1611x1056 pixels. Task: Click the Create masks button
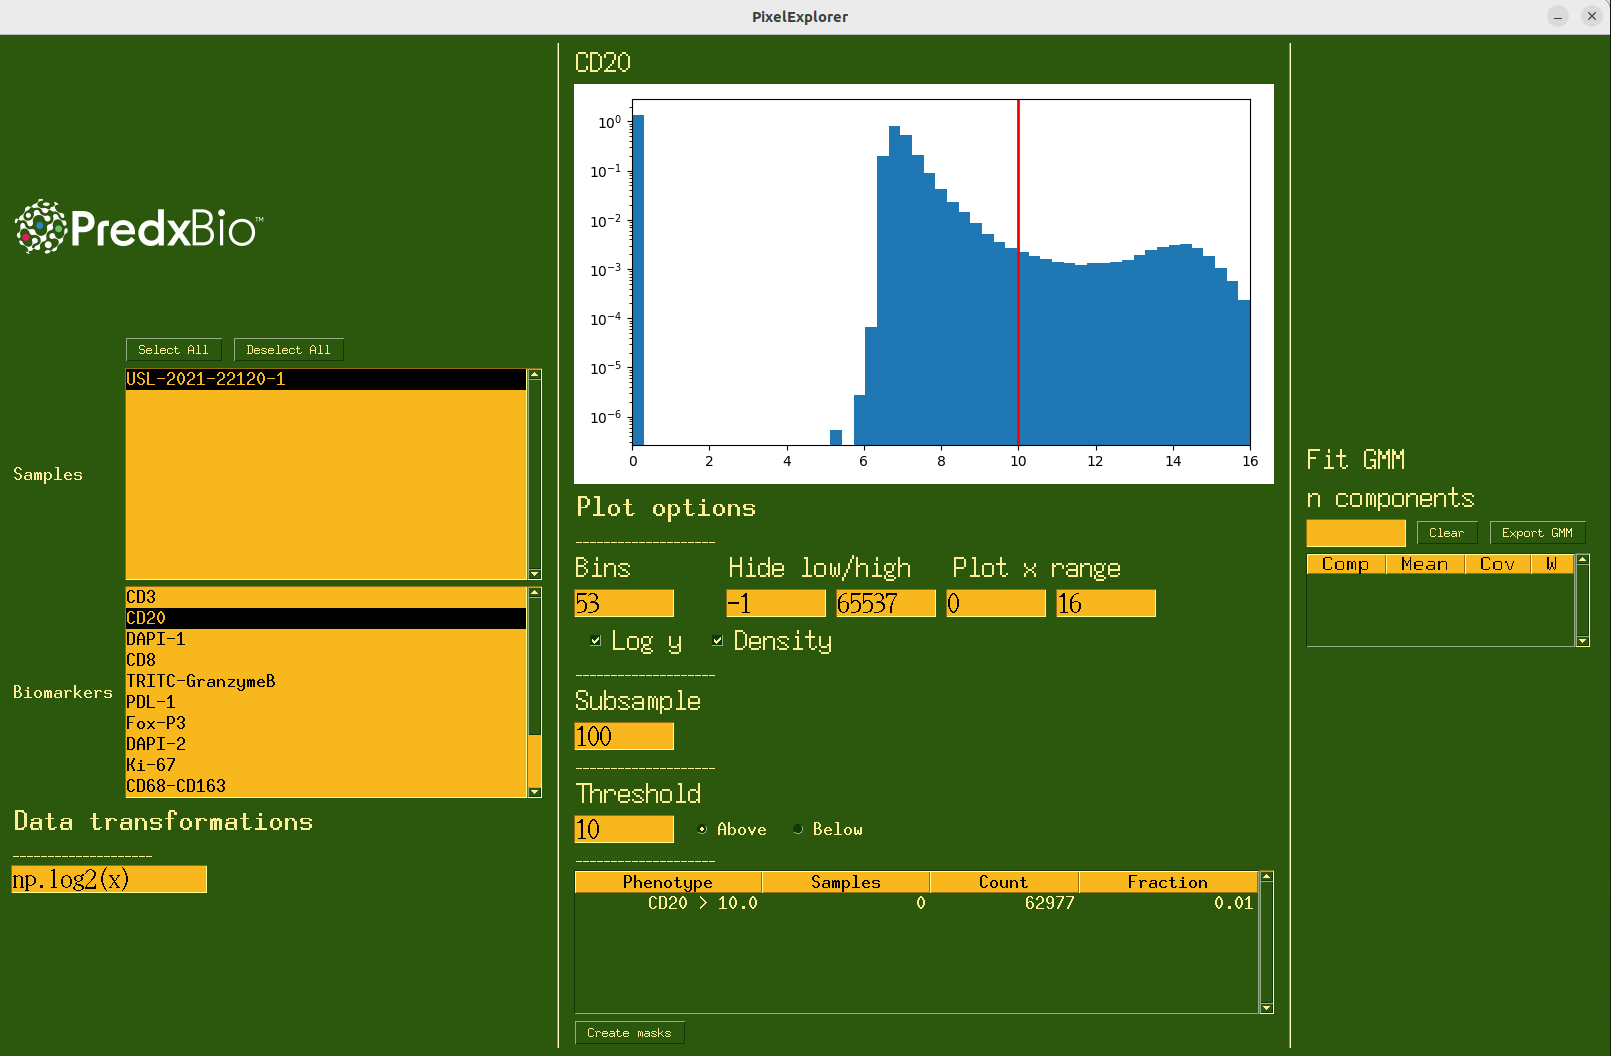click(x=630, y=1033)
